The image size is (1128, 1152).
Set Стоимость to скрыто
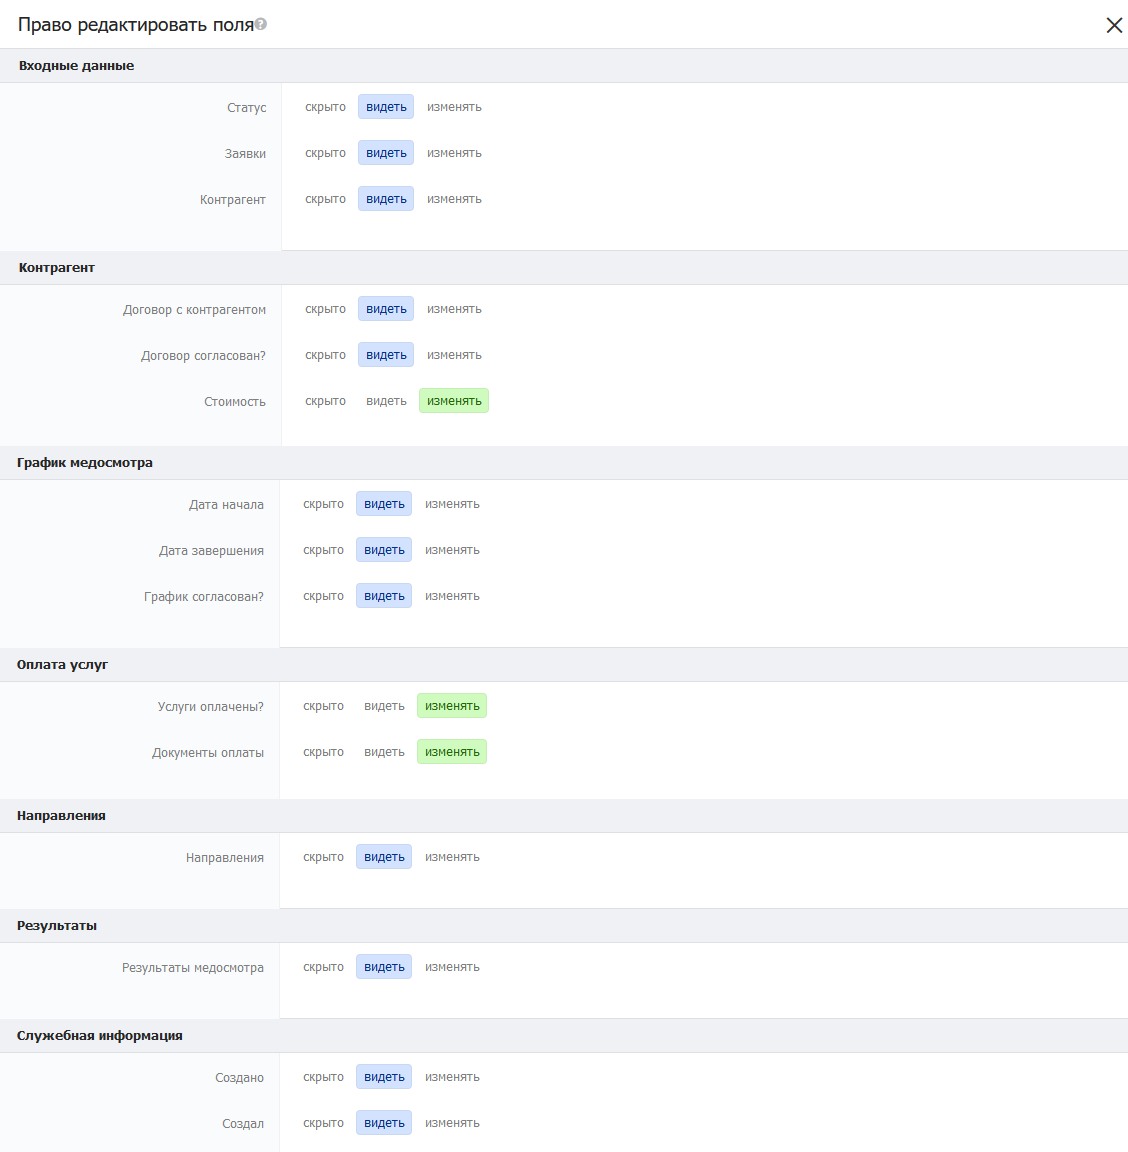point(326,401)
